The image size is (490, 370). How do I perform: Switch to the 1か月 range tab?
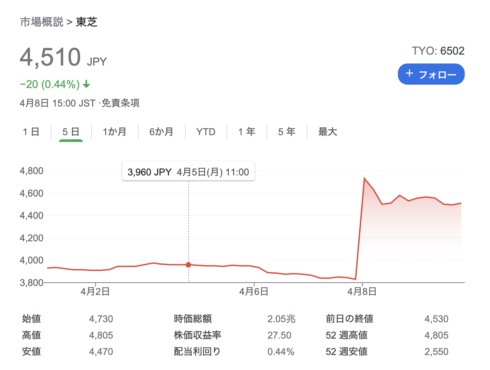point(114,132)
